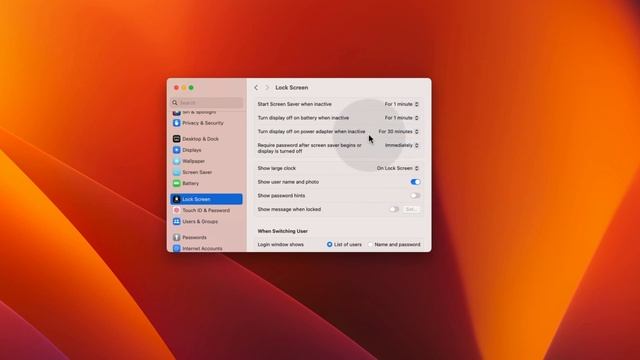Go back with the left chevron

256,87
